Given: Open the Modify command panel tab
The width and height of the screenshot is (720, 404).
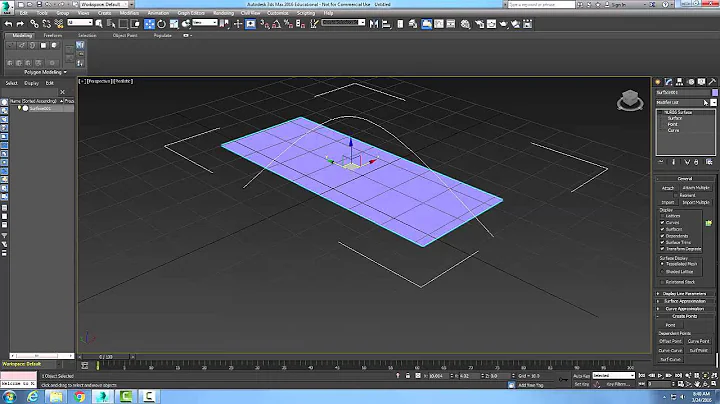Looking at the screenshot, I should (x=669, y=82).
